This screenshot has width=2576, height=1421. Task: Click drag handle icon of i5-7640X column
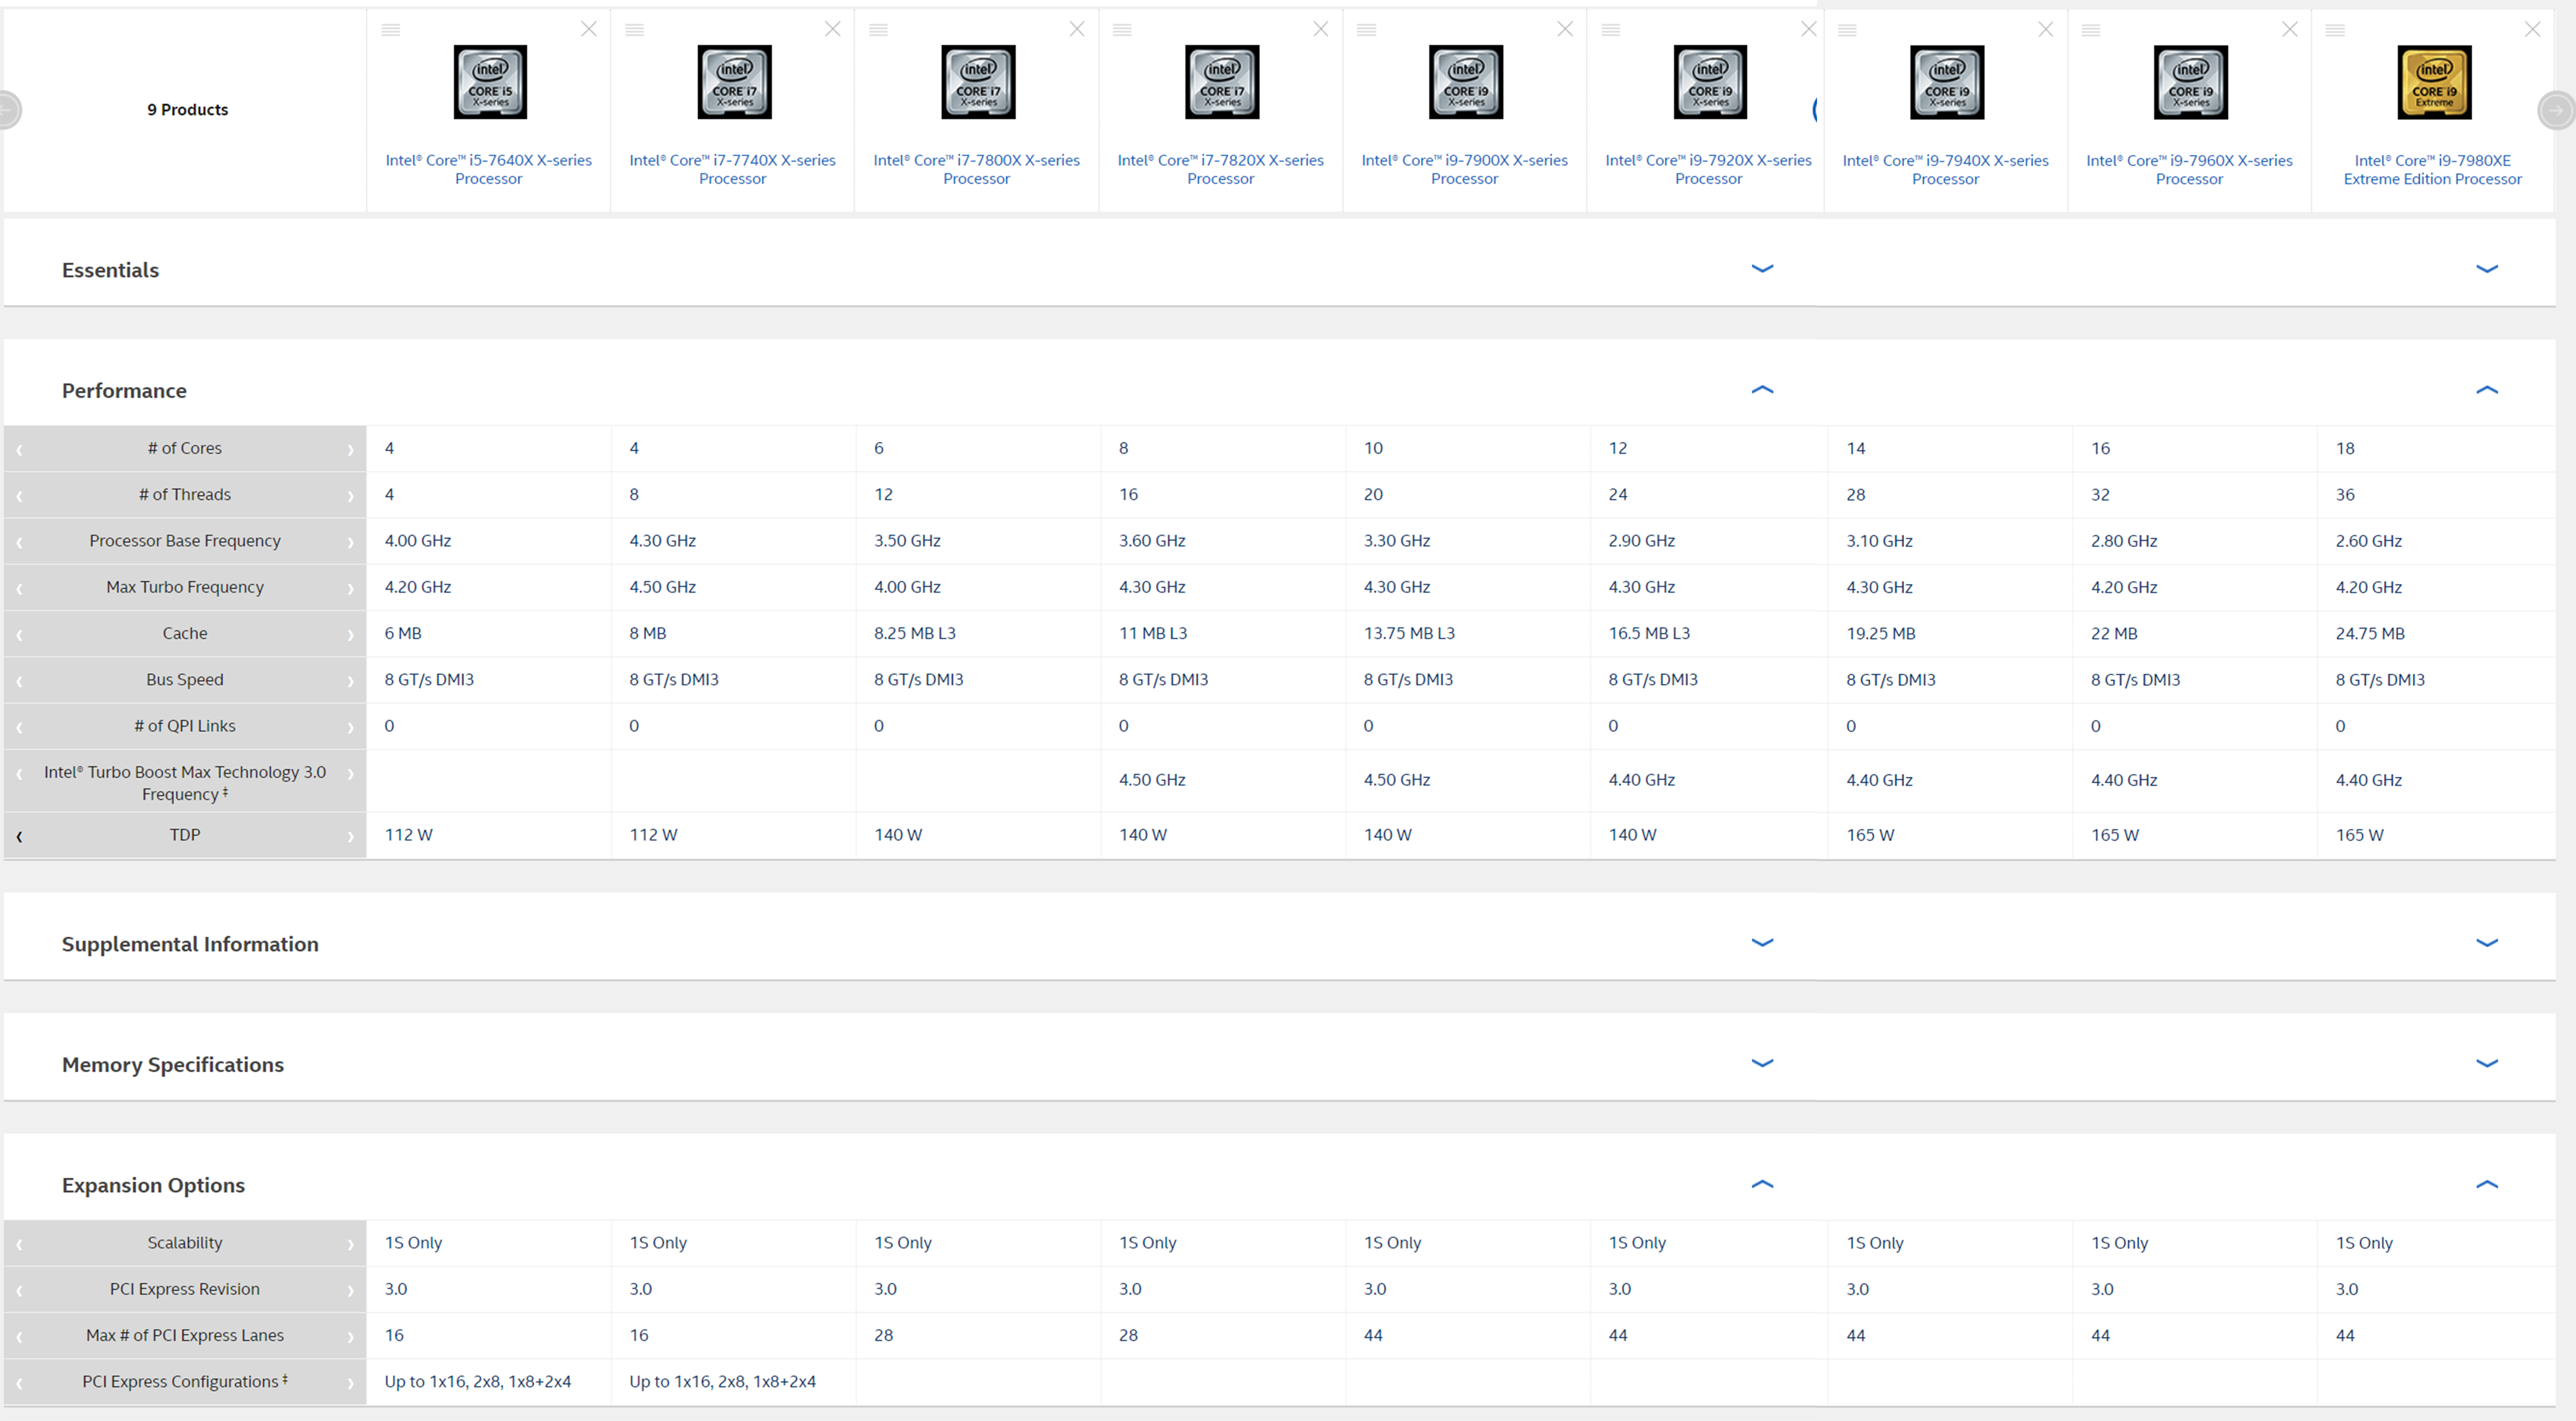click(x=391, y=30)
